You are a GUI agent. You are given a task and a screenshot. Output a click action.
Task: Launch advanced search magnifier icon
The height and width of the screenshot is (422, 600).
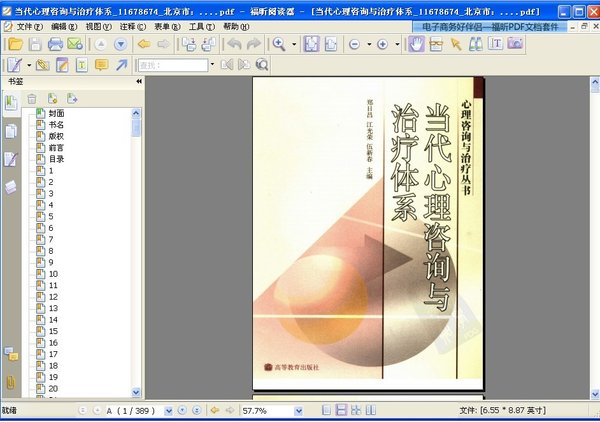click(x=262, y=65)
